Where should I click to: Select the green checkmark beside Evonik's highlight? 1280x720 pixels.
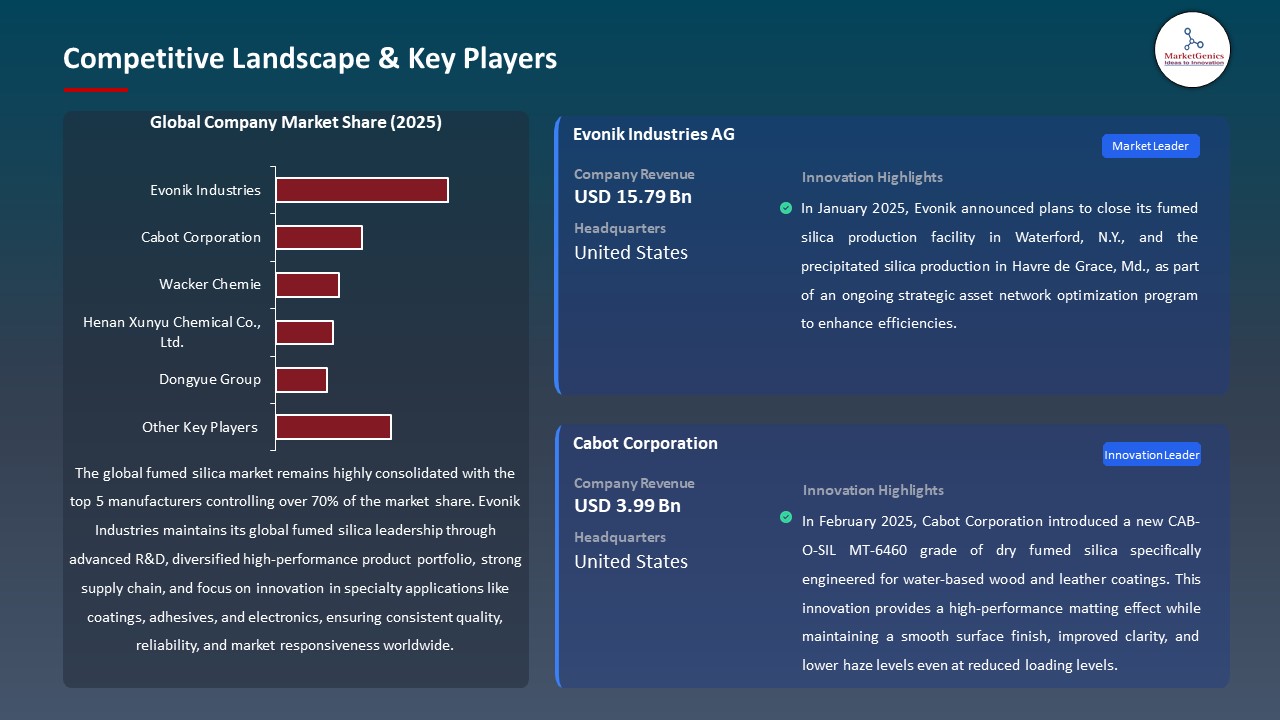click(x=786, y=208)
